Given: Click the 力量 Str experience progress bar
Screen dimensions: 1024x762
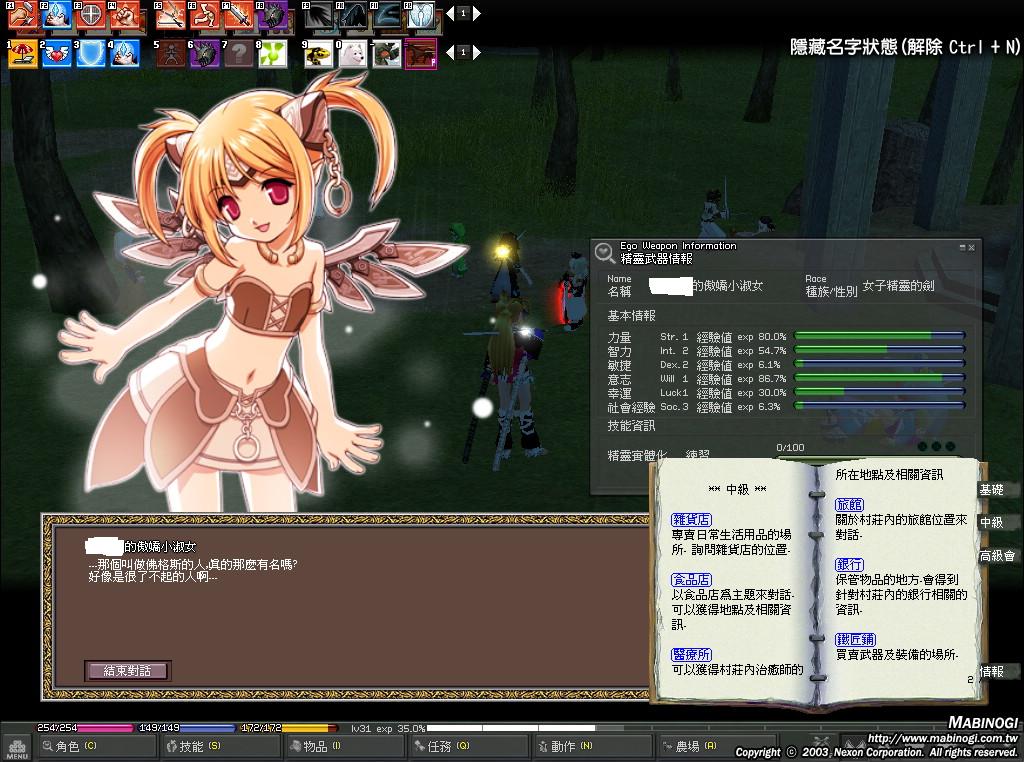Looking at the screenshot, I should coord(879,337).
